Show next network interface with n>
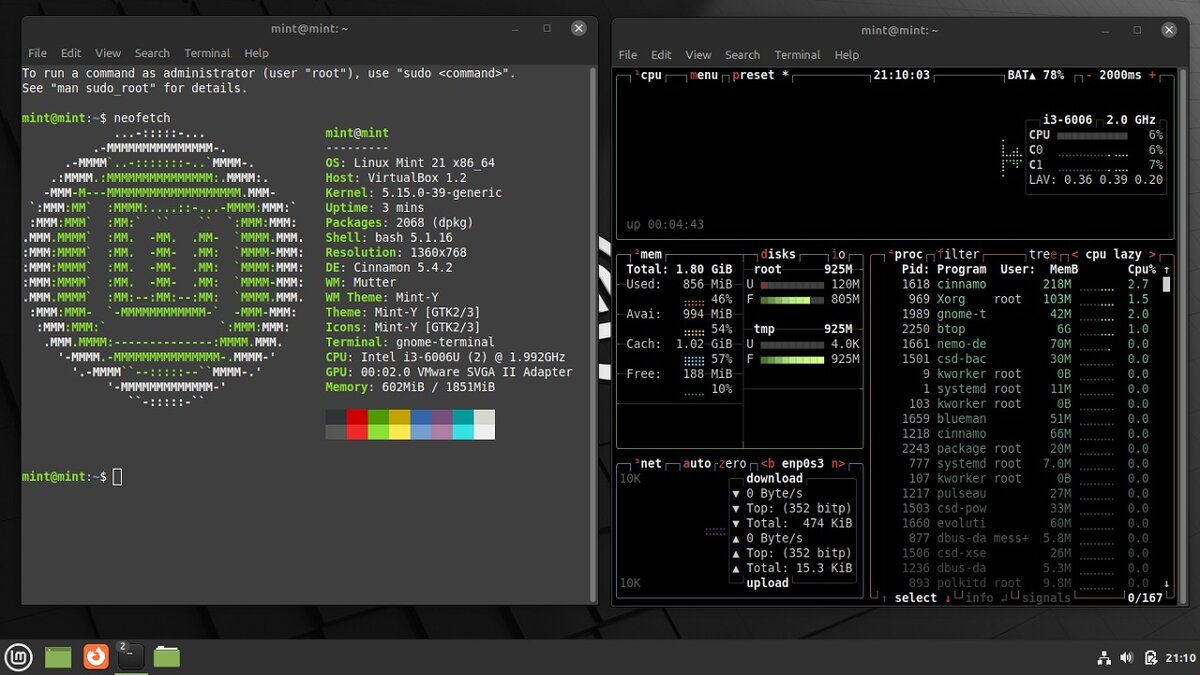This screenshot has height=675, width=1200. pos(838,464)
